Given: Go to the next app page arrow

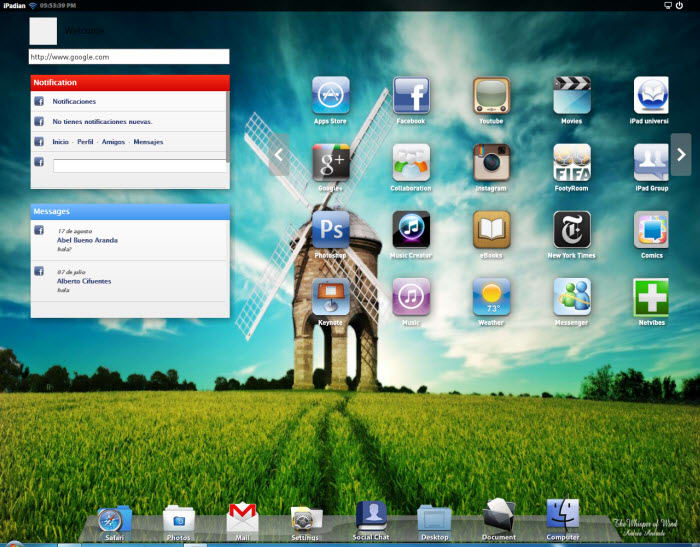Looking at the screenshot, I should pos(681,154).
